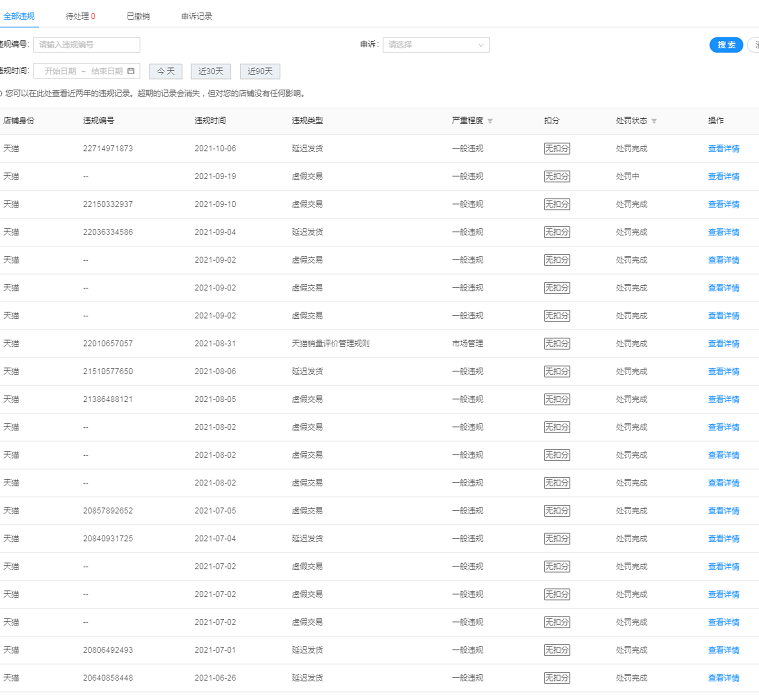Image resolution: width=759 pixels, height=699 pixels.
Task: Filter by 处罚状态 using its funnel icon
Action: [654, 121]
